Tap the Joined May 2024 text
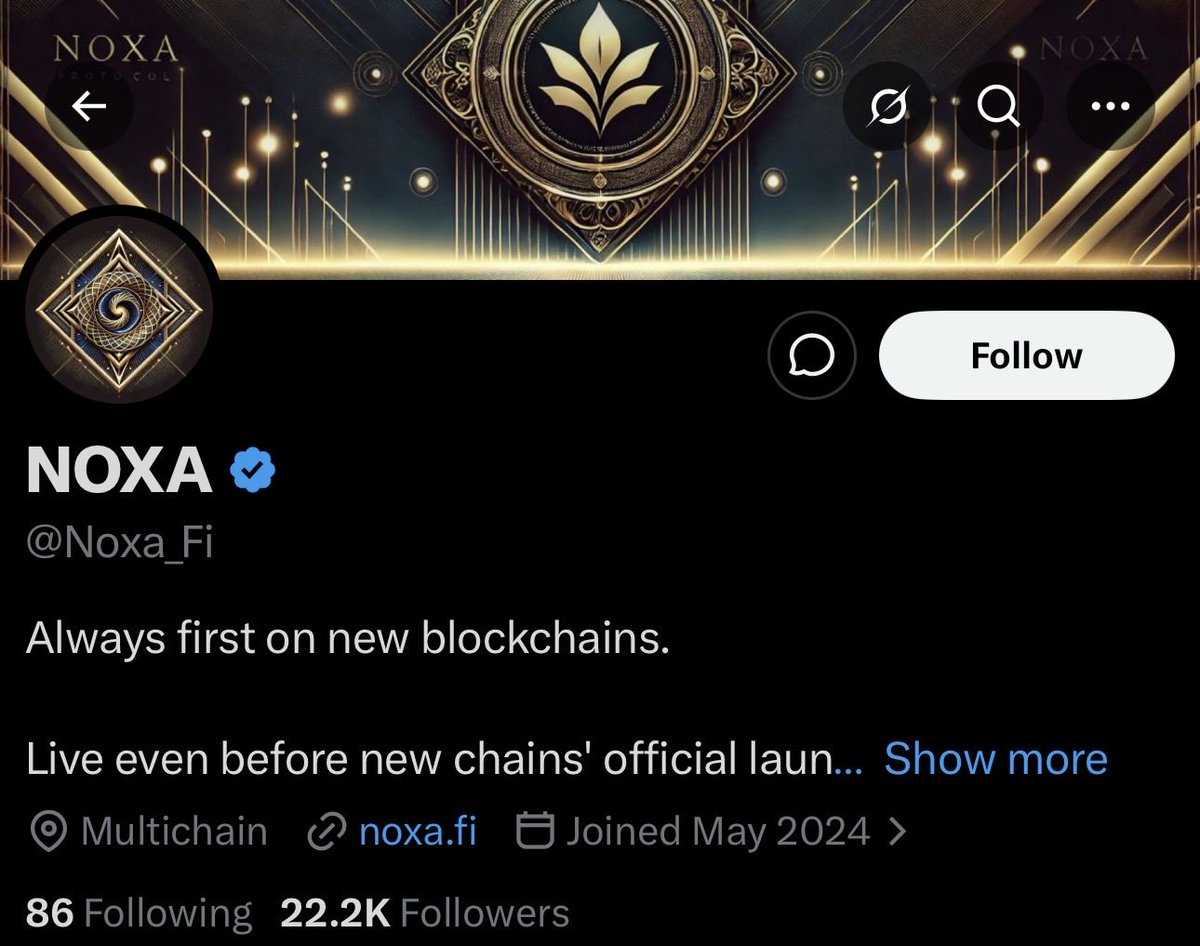 pyautogui.click(x=718, y=832)
